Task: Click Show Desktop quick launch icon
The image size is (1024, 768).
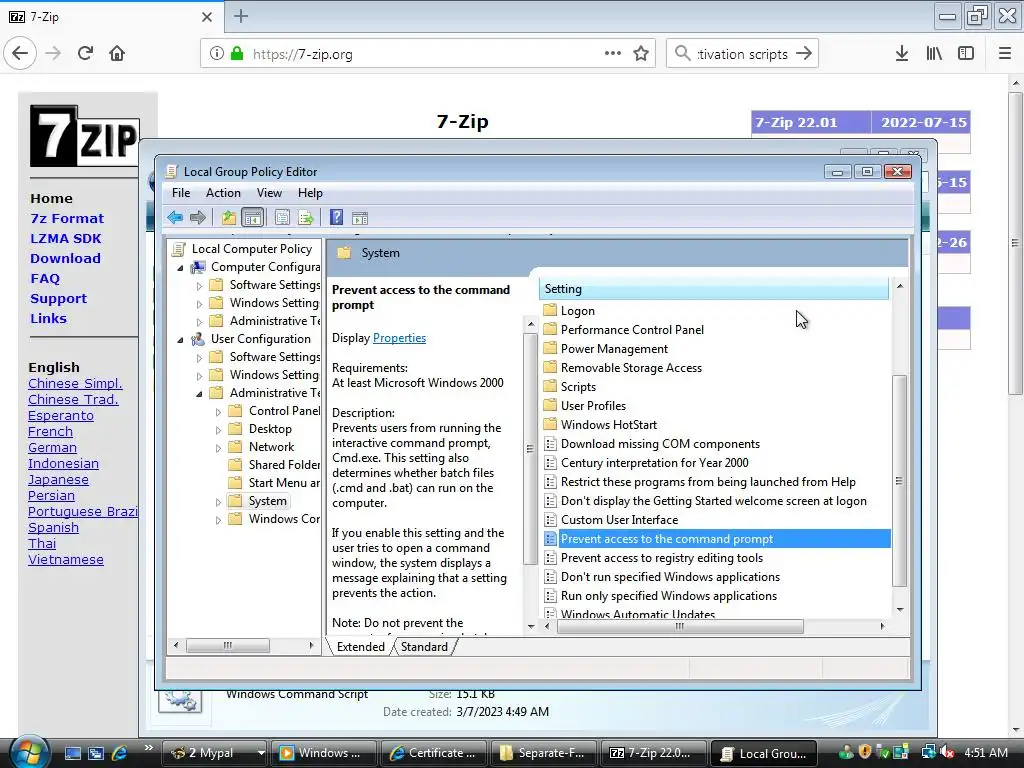Action: (x=72, y=753)
